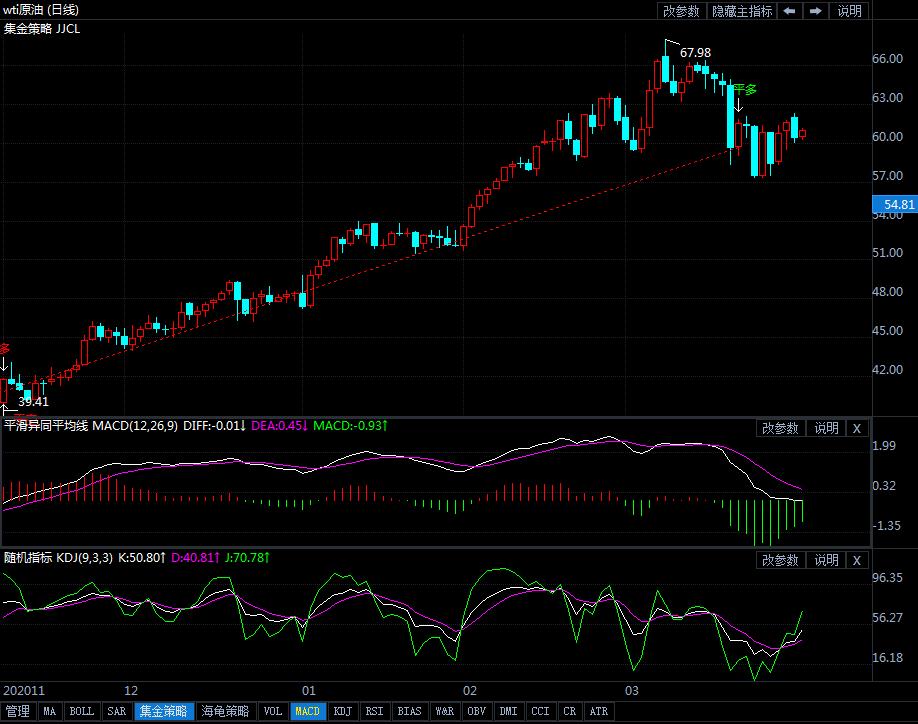Switch to the 海龟策略 tab
Screen dimensions: 918x724
[x=225, y=712]
